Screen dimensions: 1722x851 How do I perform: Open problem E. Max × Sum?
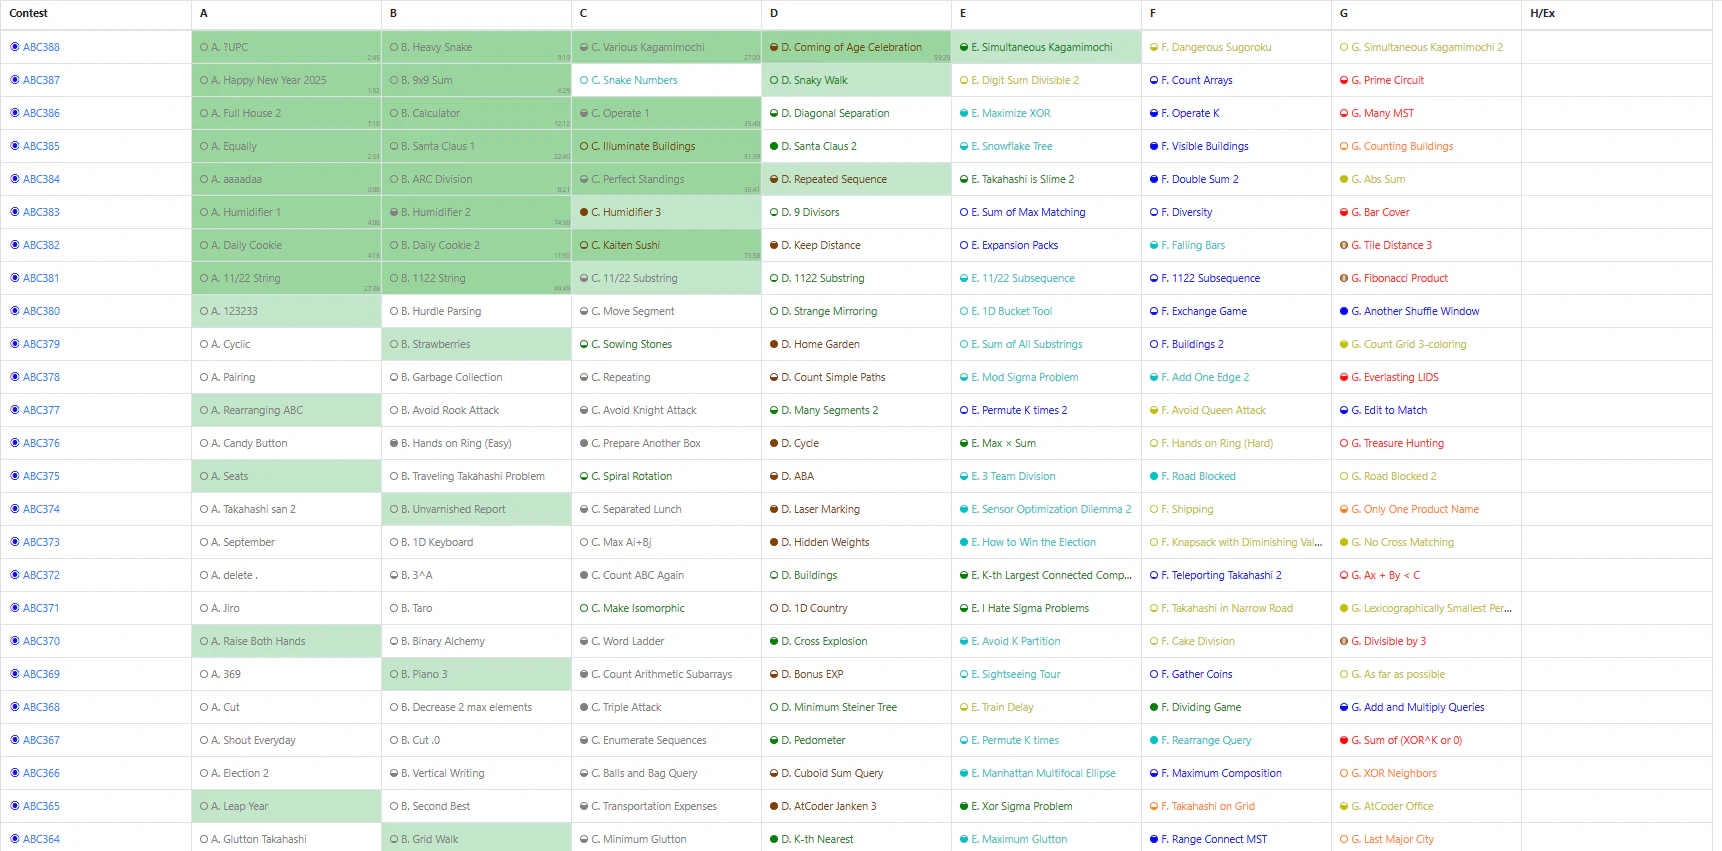[x=1003, y=443]
